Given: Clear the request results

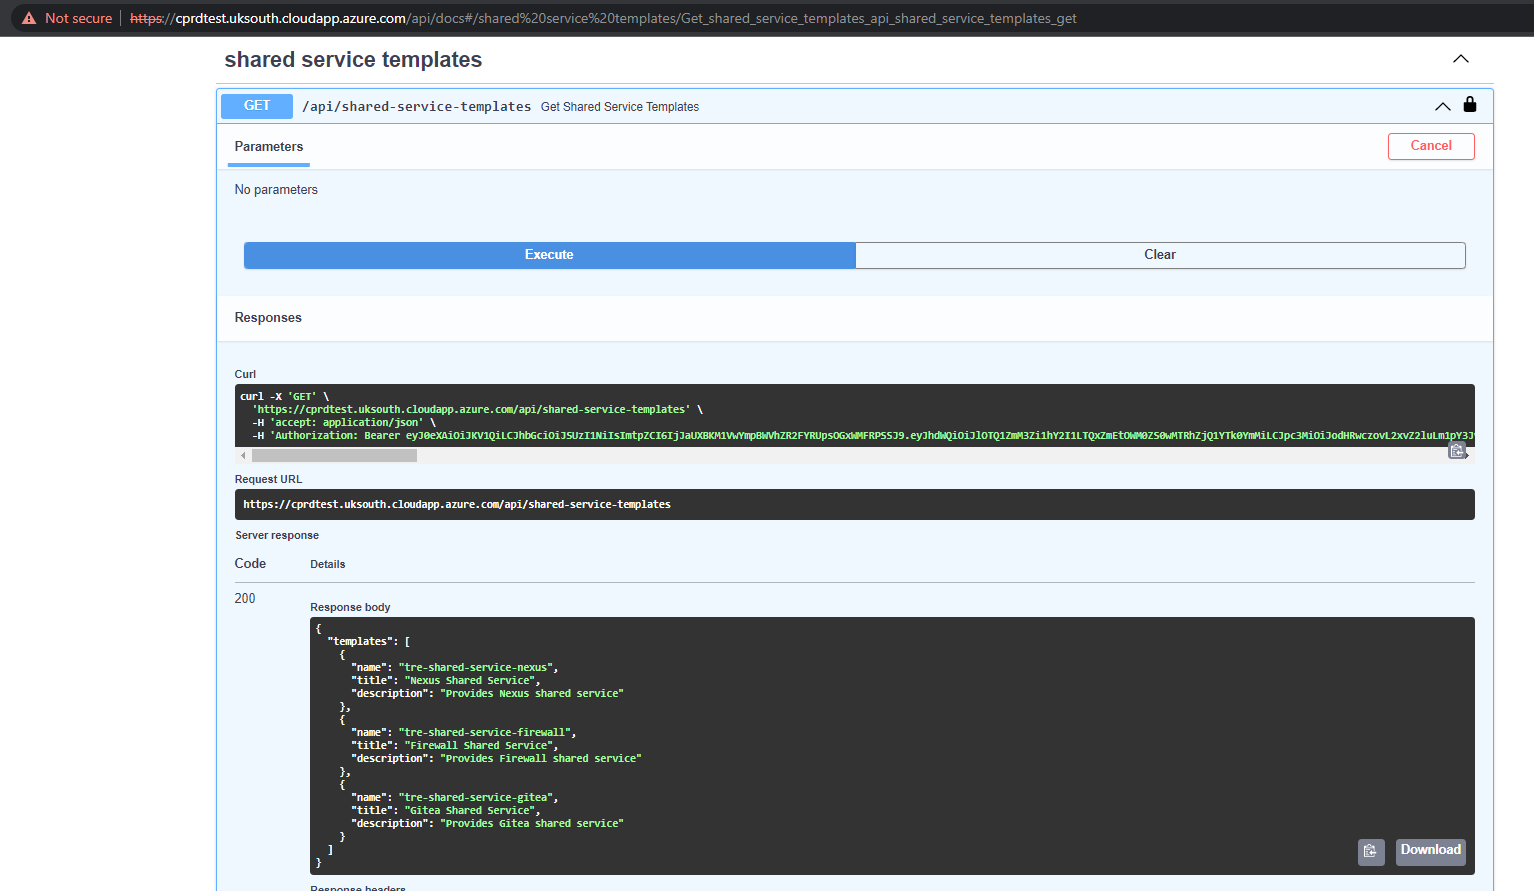Looking at the screenshot, I should click(1159, 255).
